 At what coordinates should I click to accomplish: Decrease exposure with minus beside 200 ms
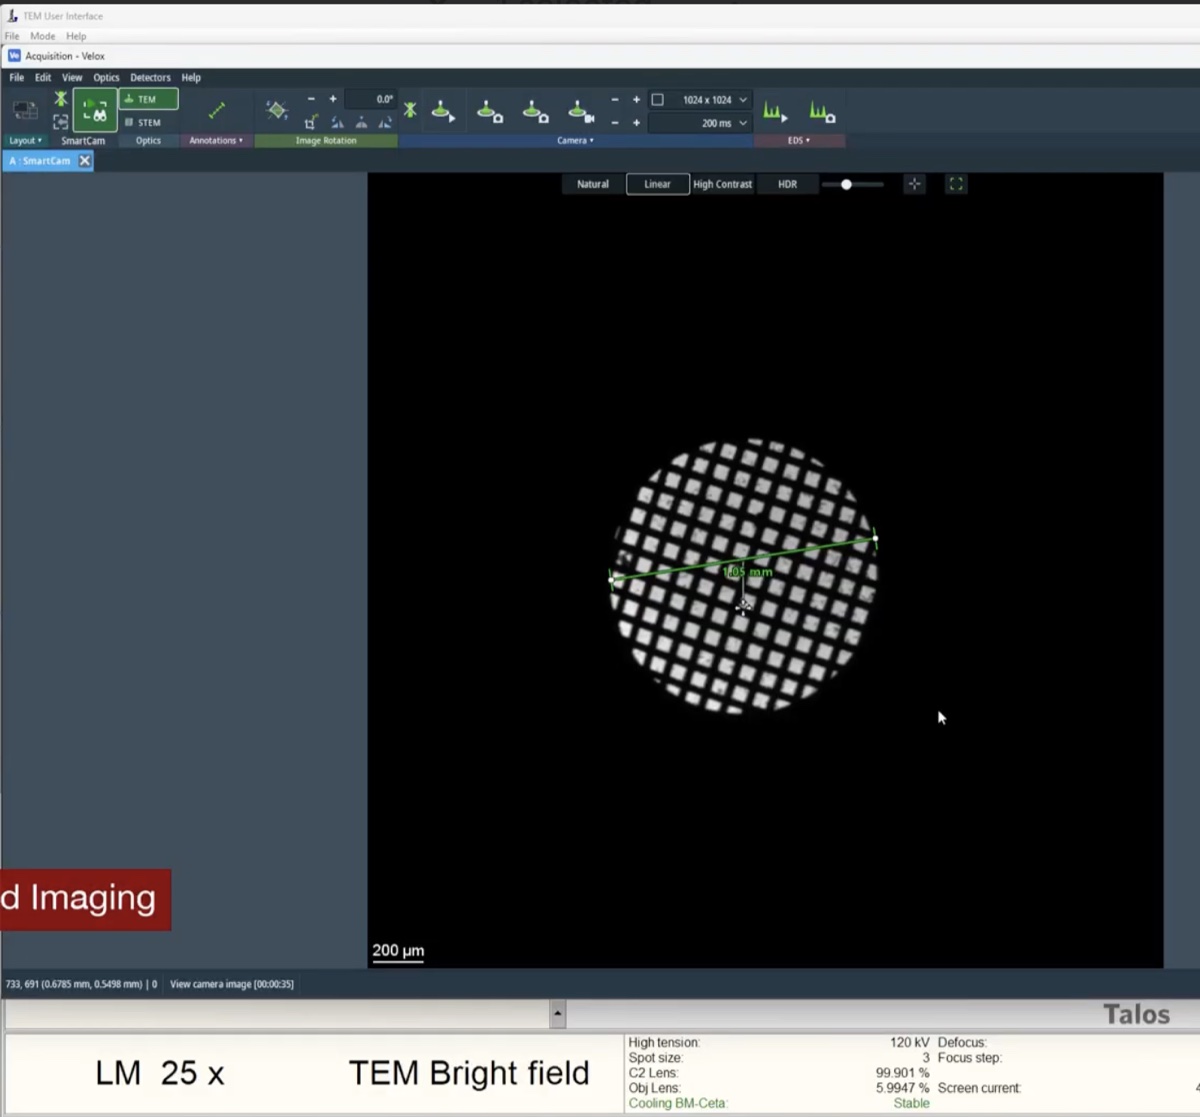[614, 123]
